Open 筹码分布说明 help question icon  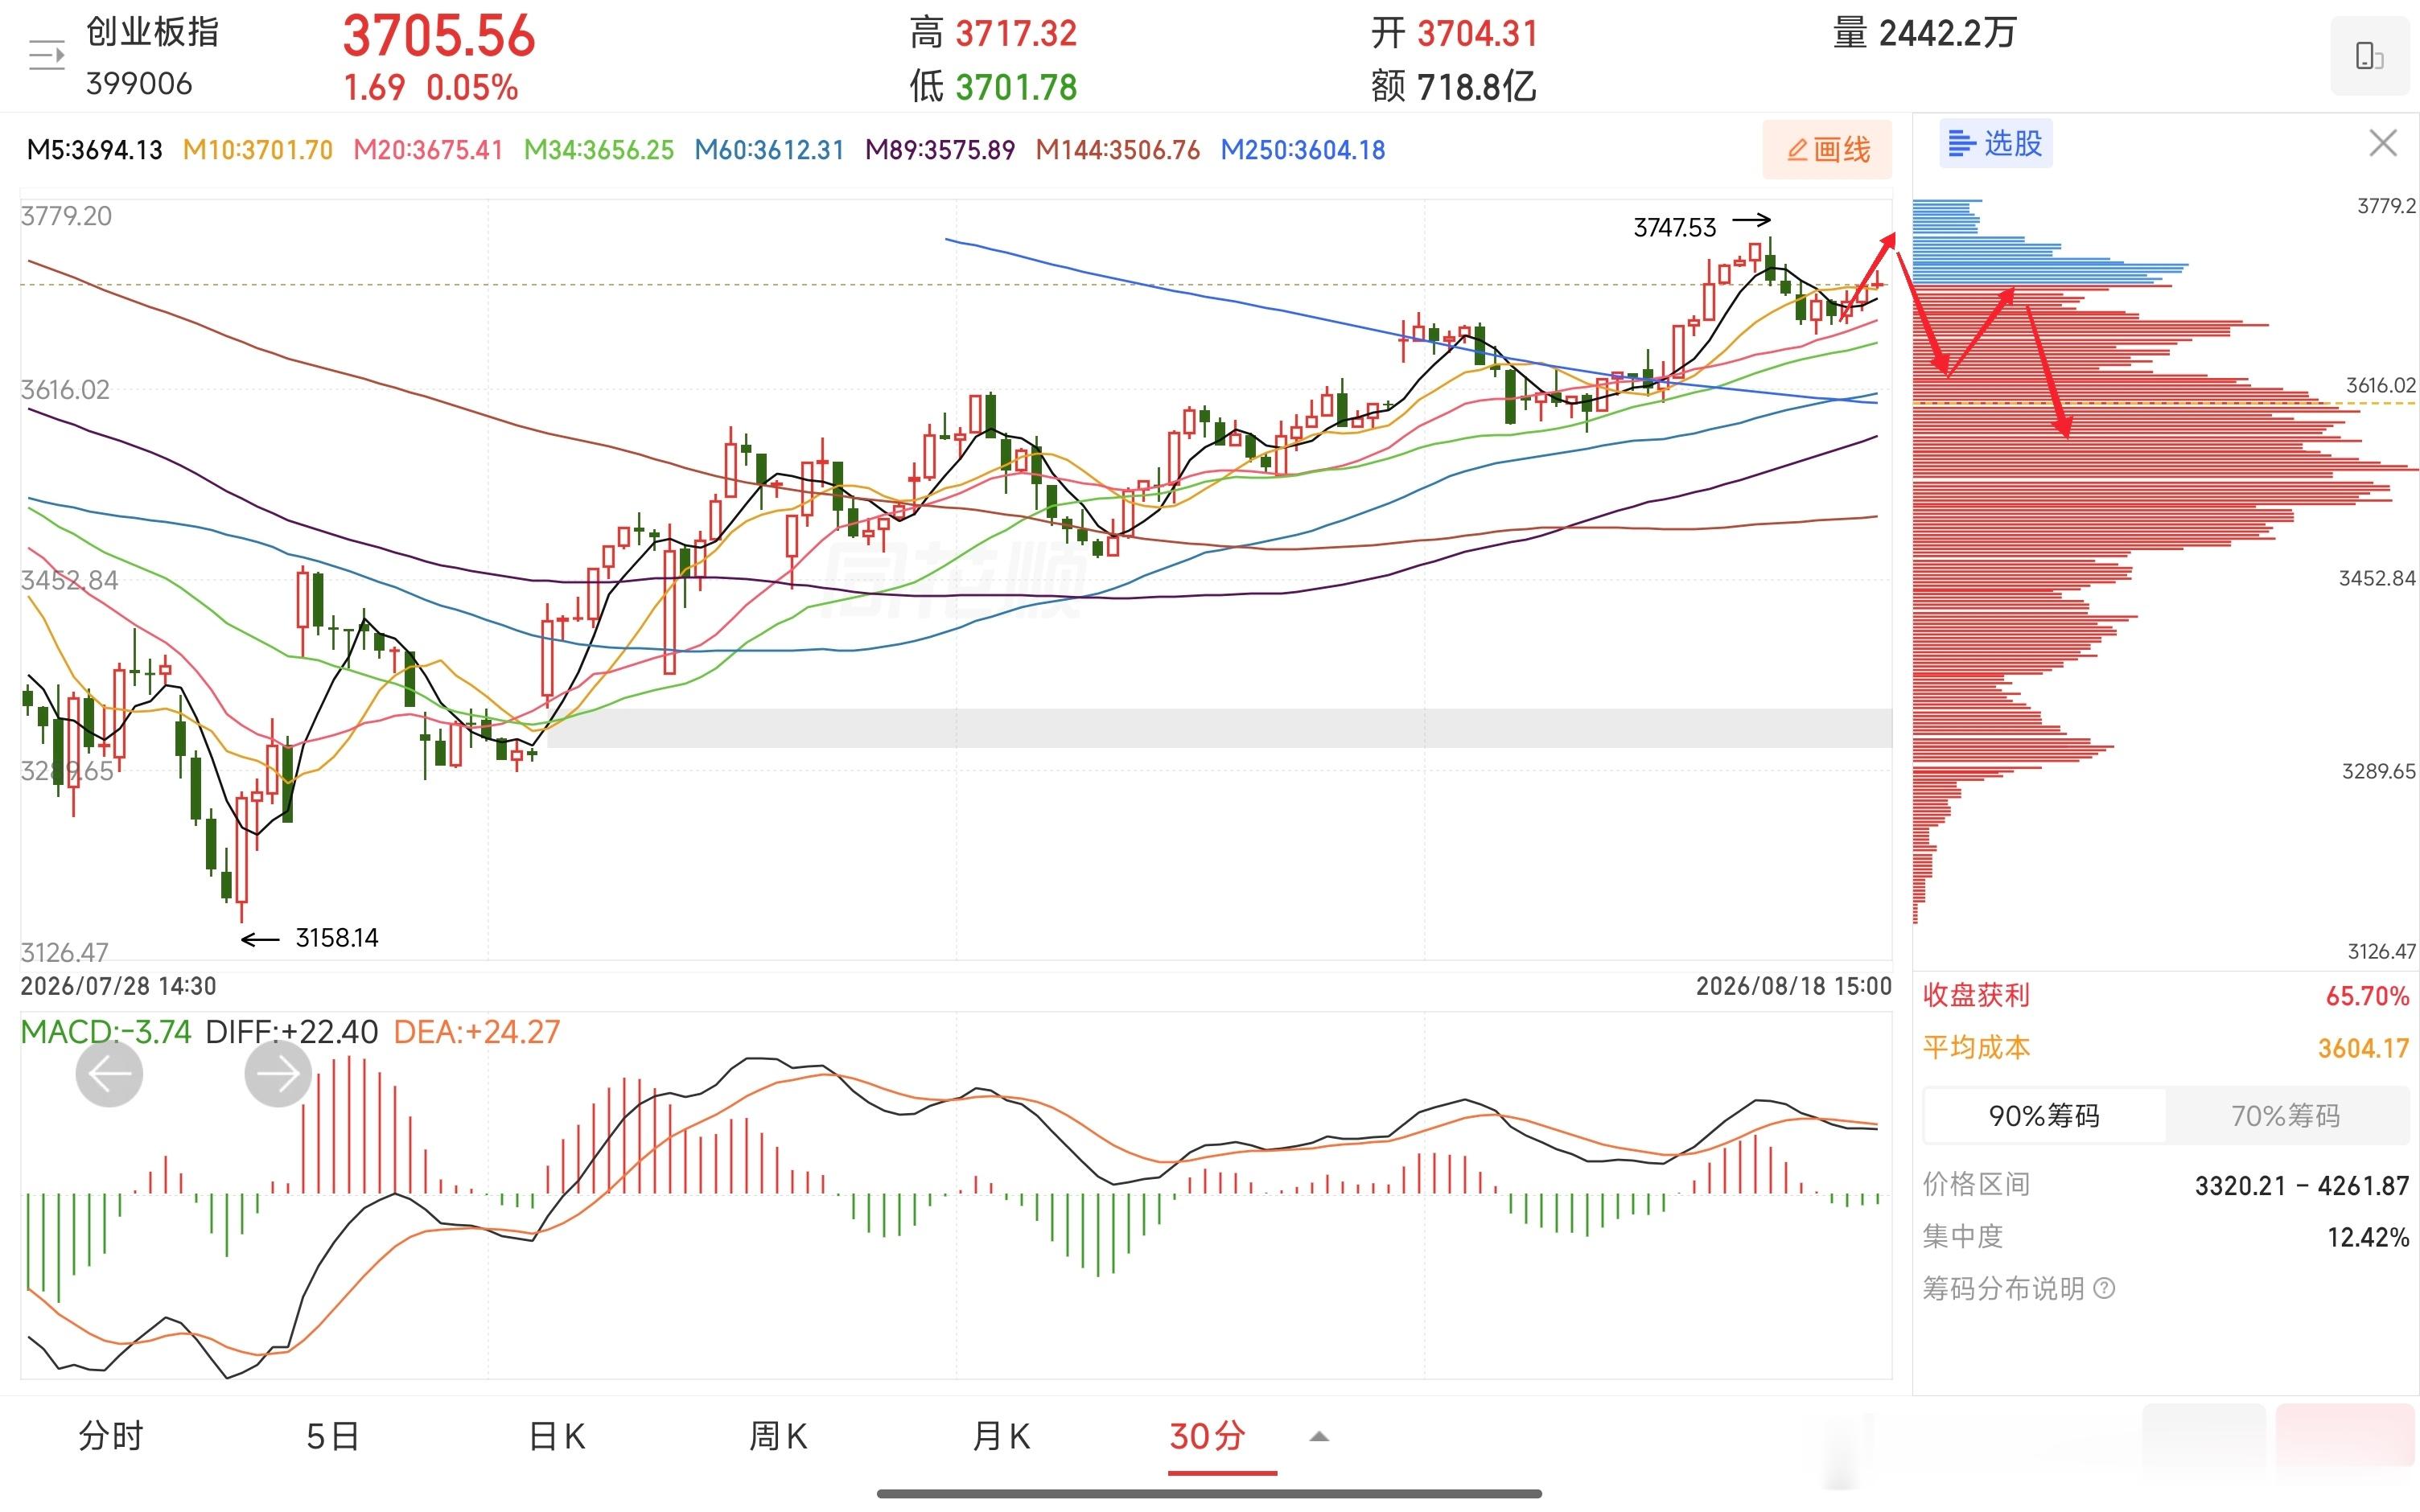coord(2104,1288)
